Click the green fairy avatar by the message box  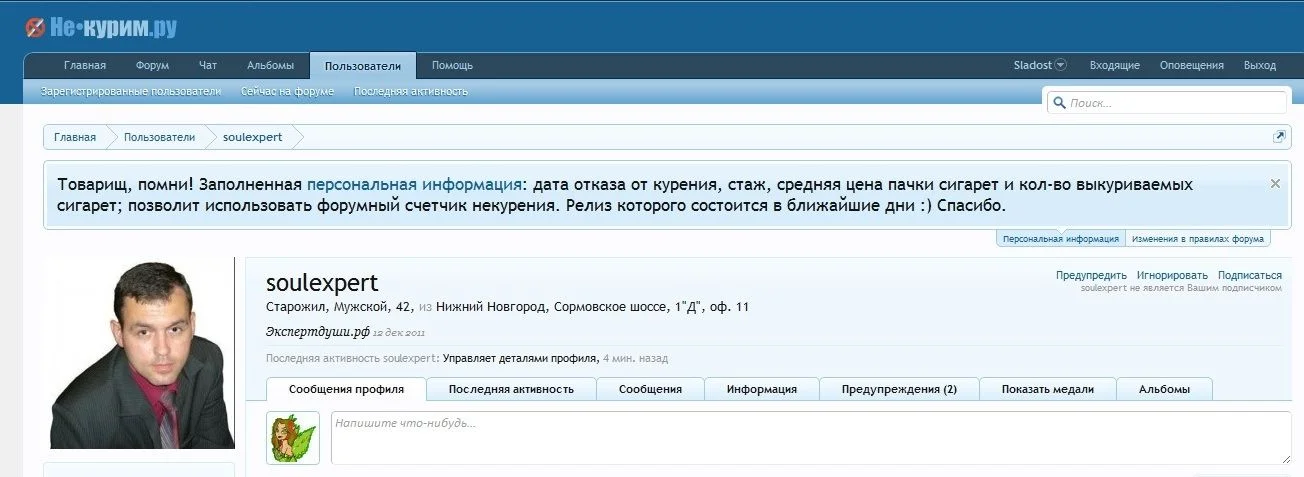[x=293, y=437]
